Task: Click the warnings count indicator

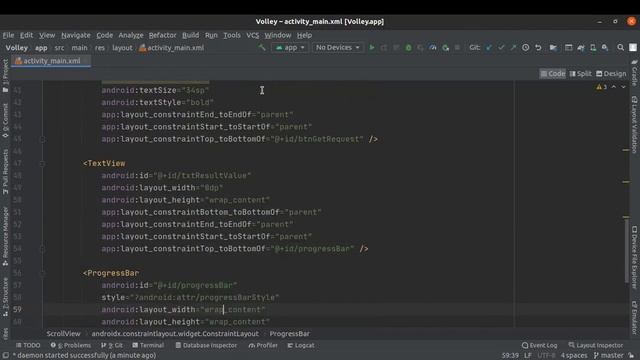Action: [x=601, y=87]
